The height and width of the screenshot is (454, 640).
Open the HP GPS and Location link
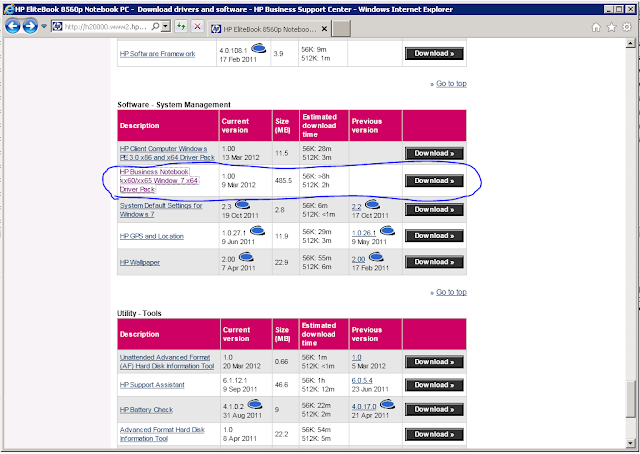pyautogui.click(x=151, y=236)
